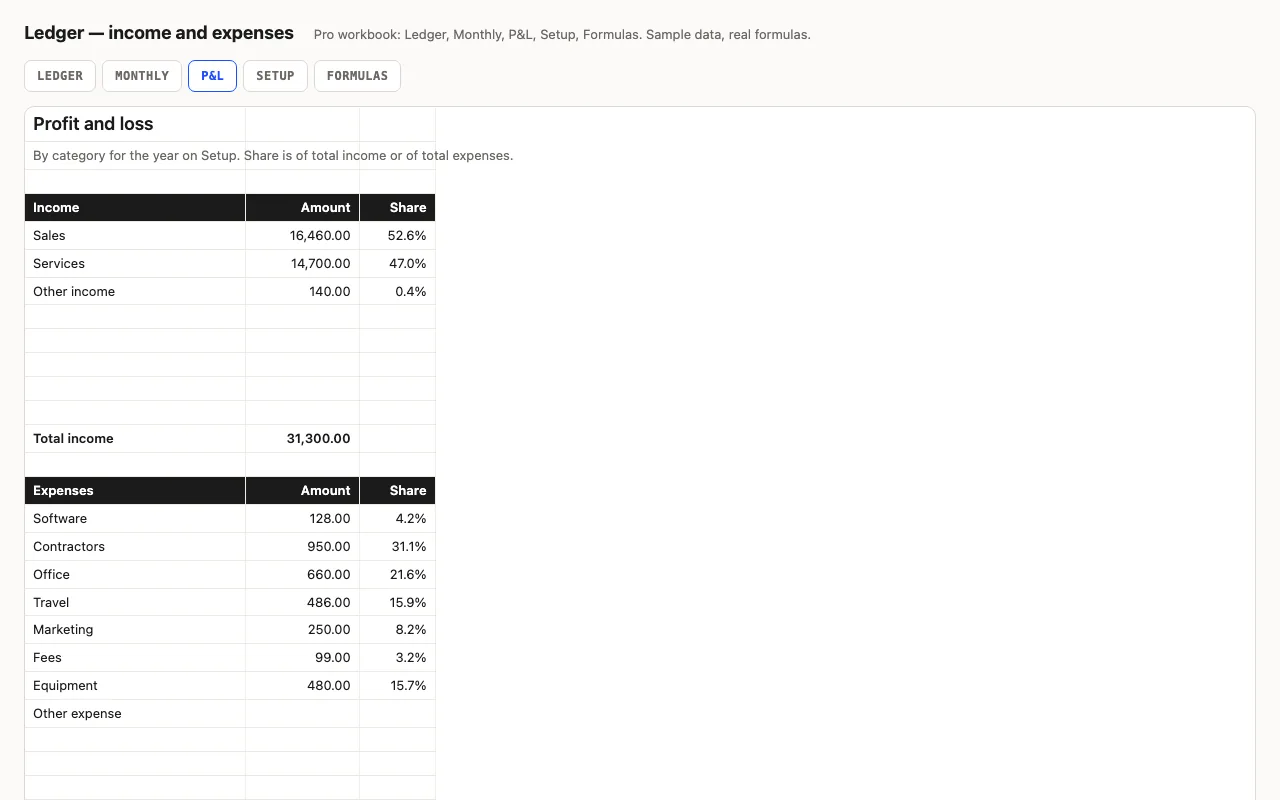Click the Fees amount 99.00
The width and height of the screenshot is (1280, 800).
point(302,658)
